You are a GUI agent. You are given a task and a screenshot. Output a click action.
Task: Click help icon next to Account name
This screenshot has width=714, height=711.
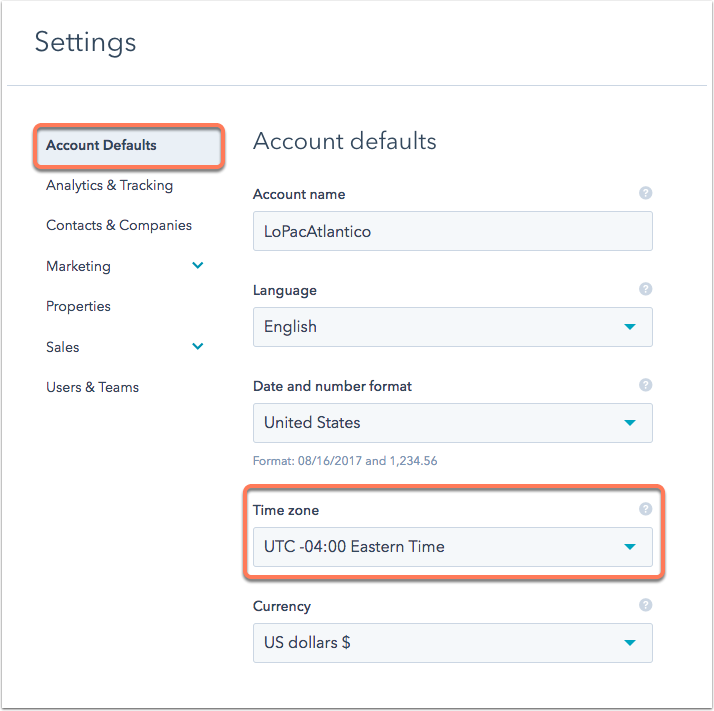pos(645,193)
